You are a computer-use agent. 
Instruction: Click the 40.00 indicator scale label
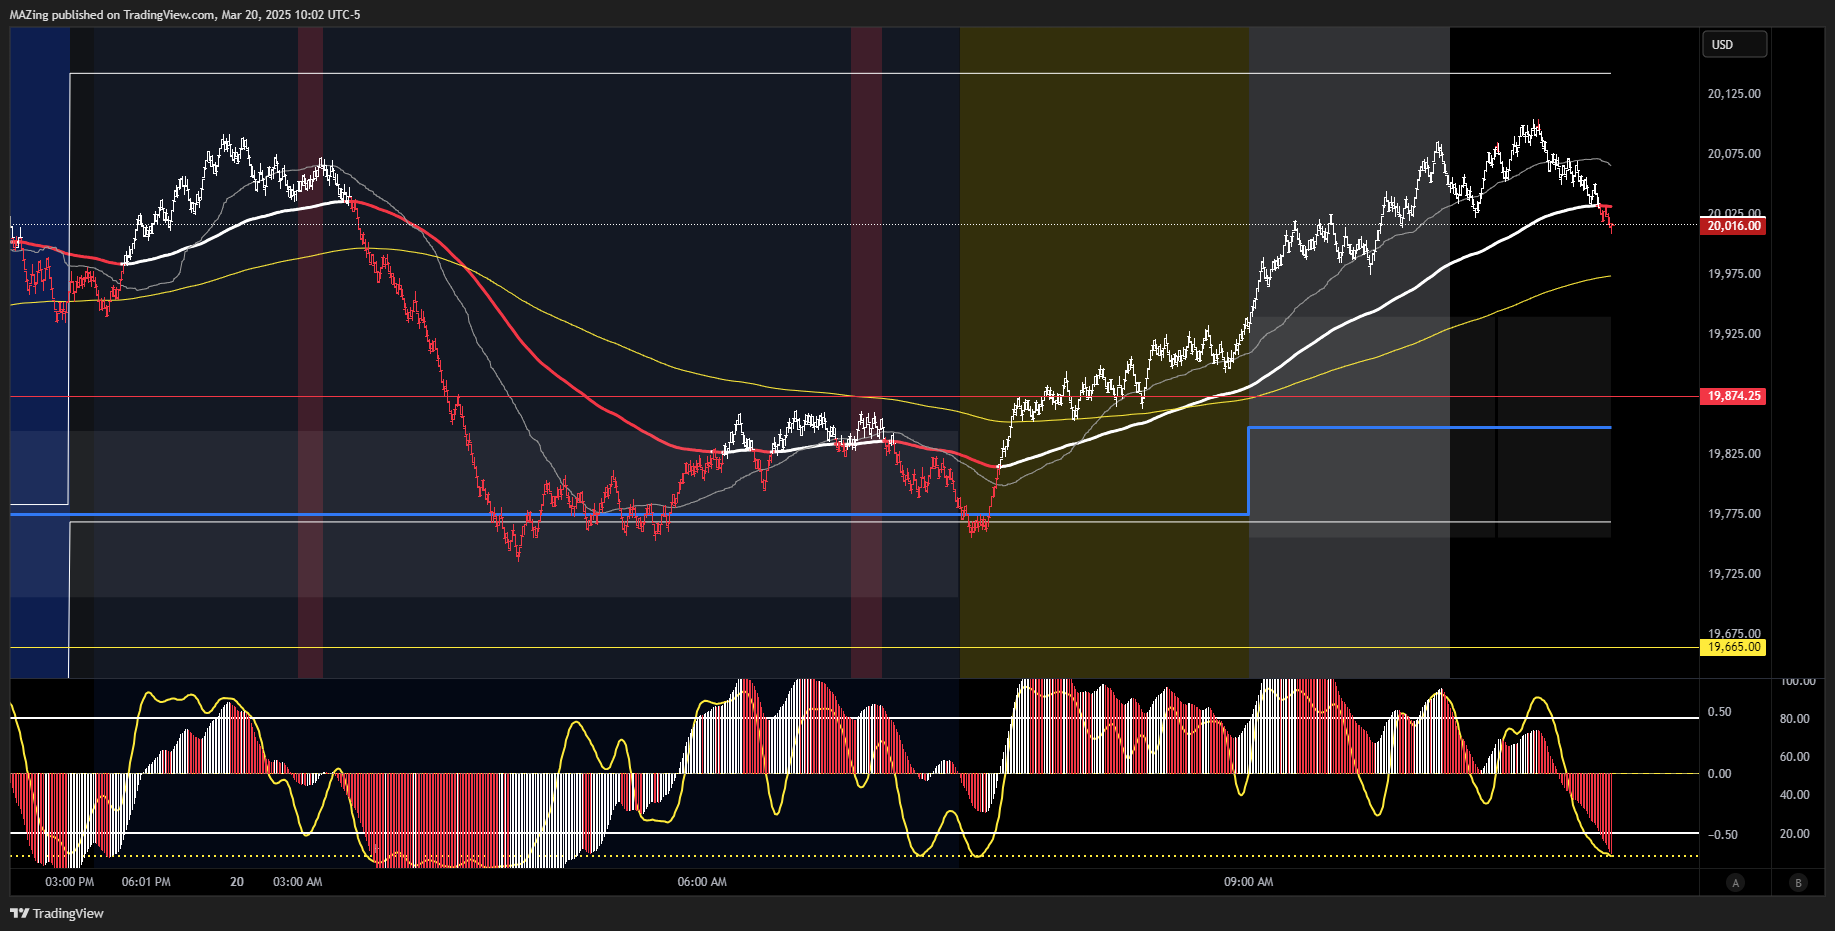coord(1794,795)
